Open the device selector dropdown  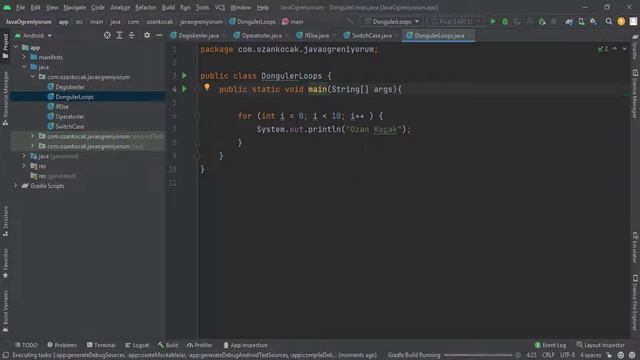click(x=456, y=22)
